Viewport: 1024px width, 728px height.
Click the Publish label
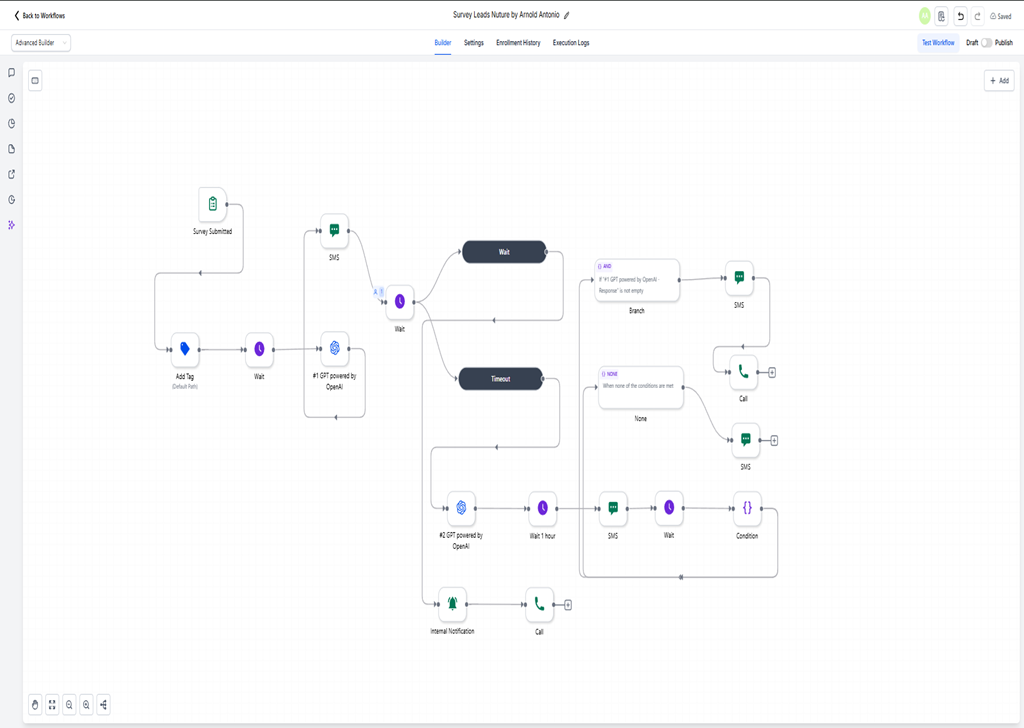(1004, 42)
